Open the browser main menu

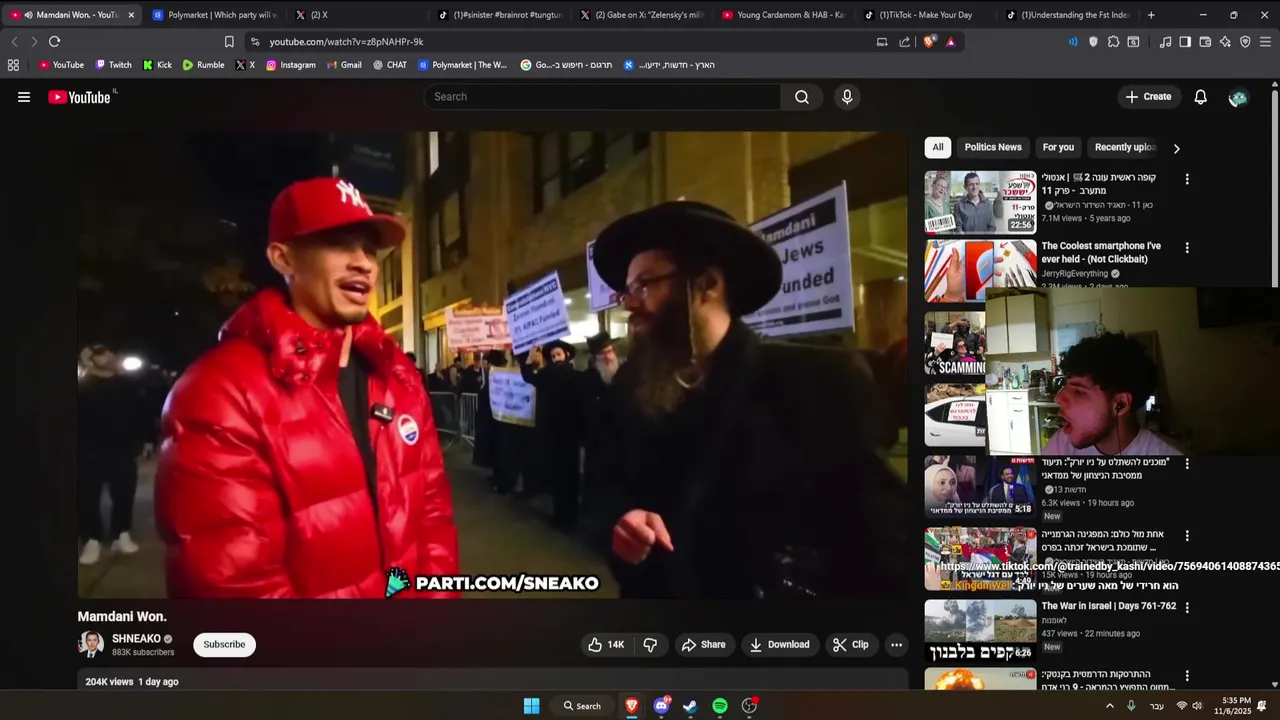click(1265, 42)
